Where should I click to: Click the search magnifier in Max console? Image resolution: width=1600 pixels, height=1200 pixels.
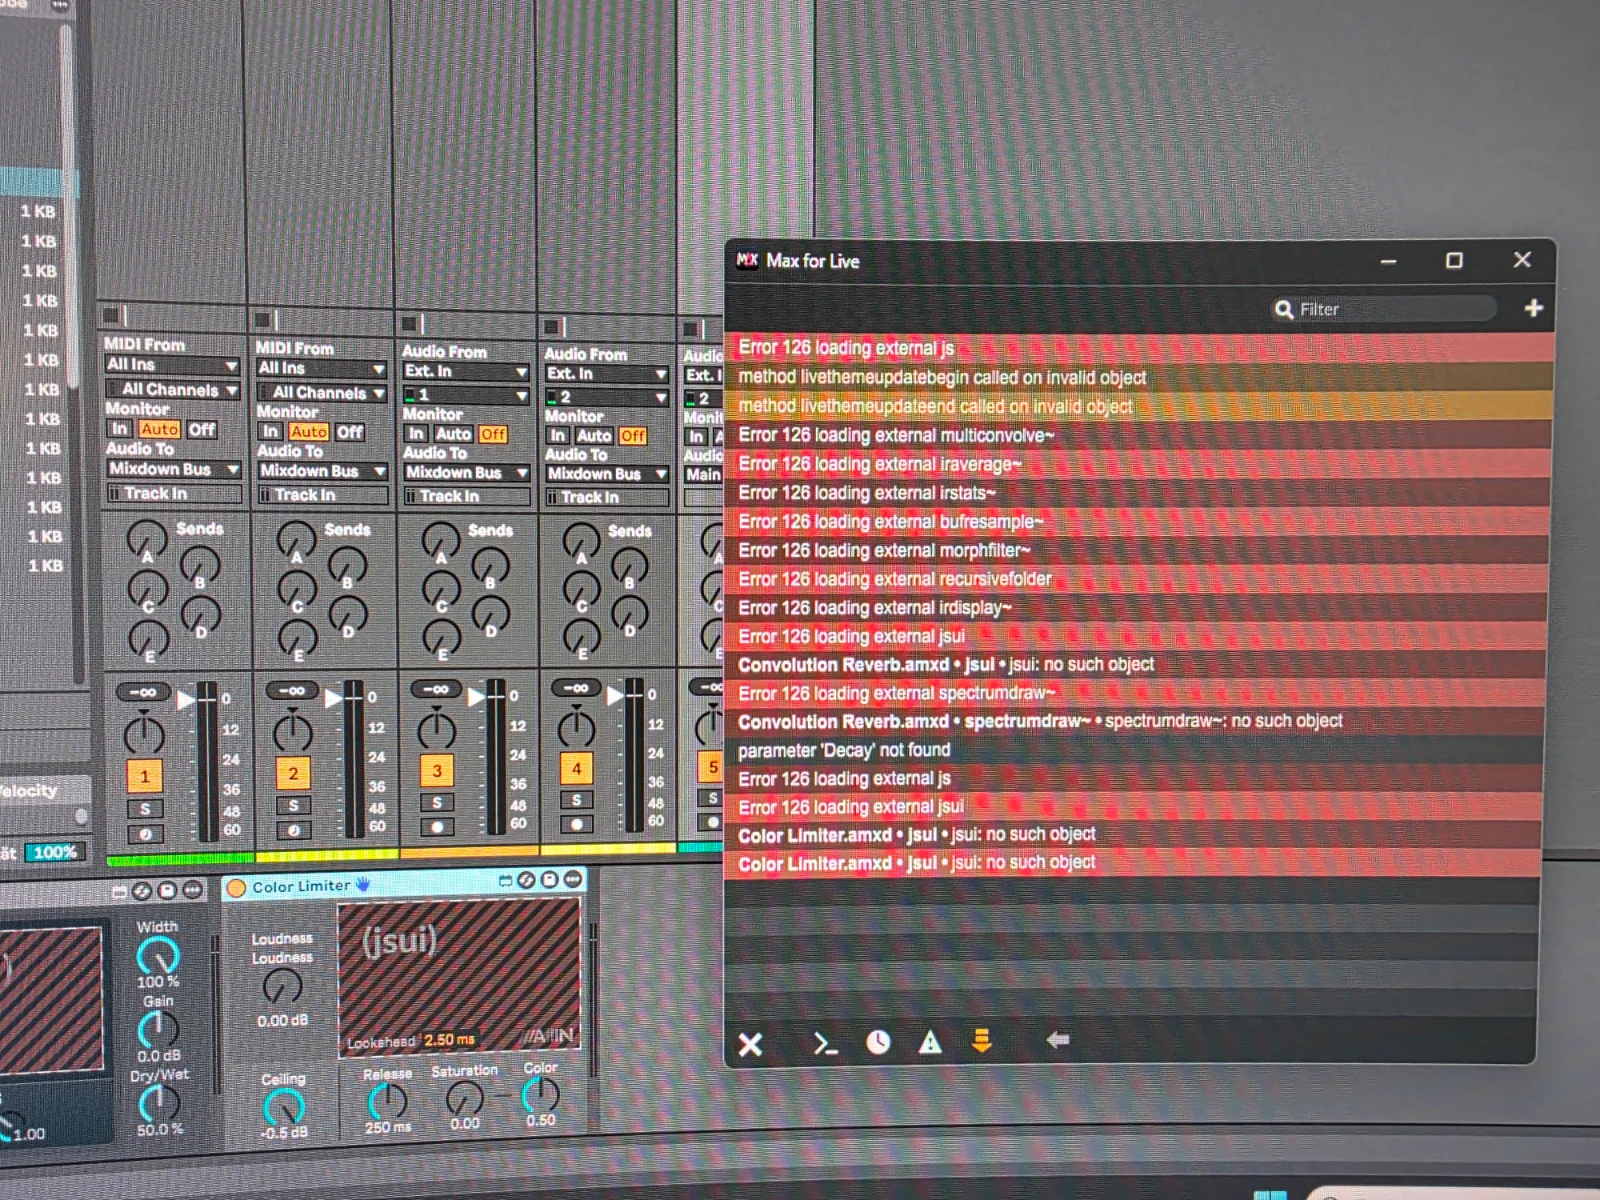coord(1284,310)
